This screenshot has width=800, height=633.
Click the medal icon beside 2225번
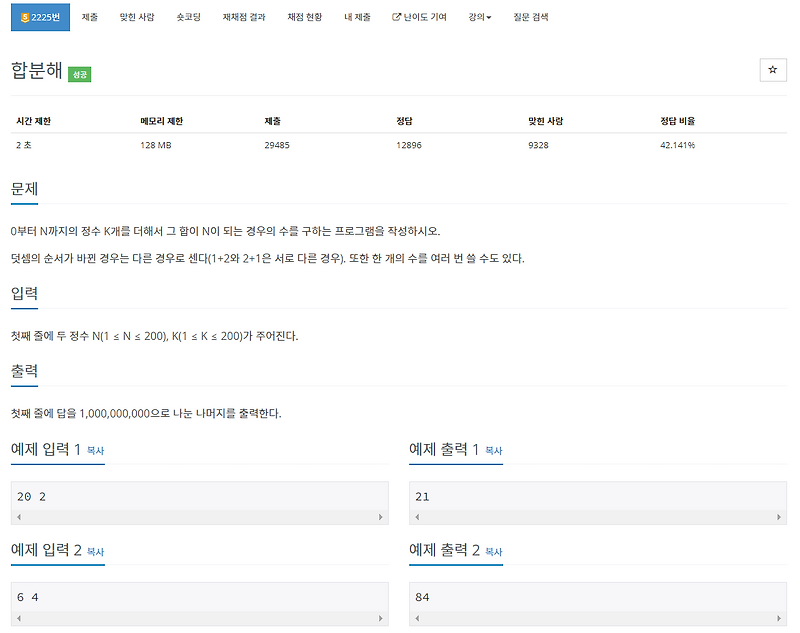pyautogui.click(x=27, y=16)
